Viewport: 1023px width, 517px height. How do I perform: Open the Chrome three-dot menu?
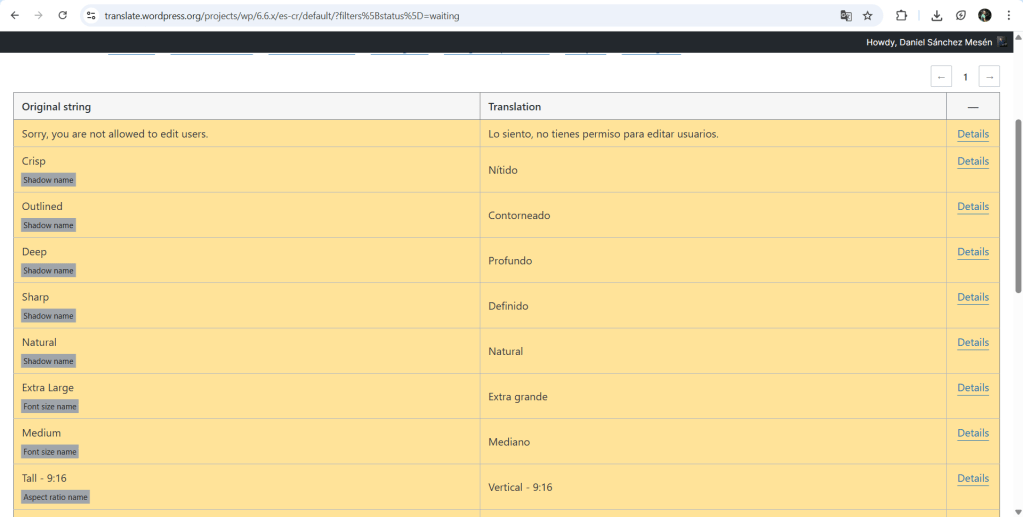(x=1008, y=16)
